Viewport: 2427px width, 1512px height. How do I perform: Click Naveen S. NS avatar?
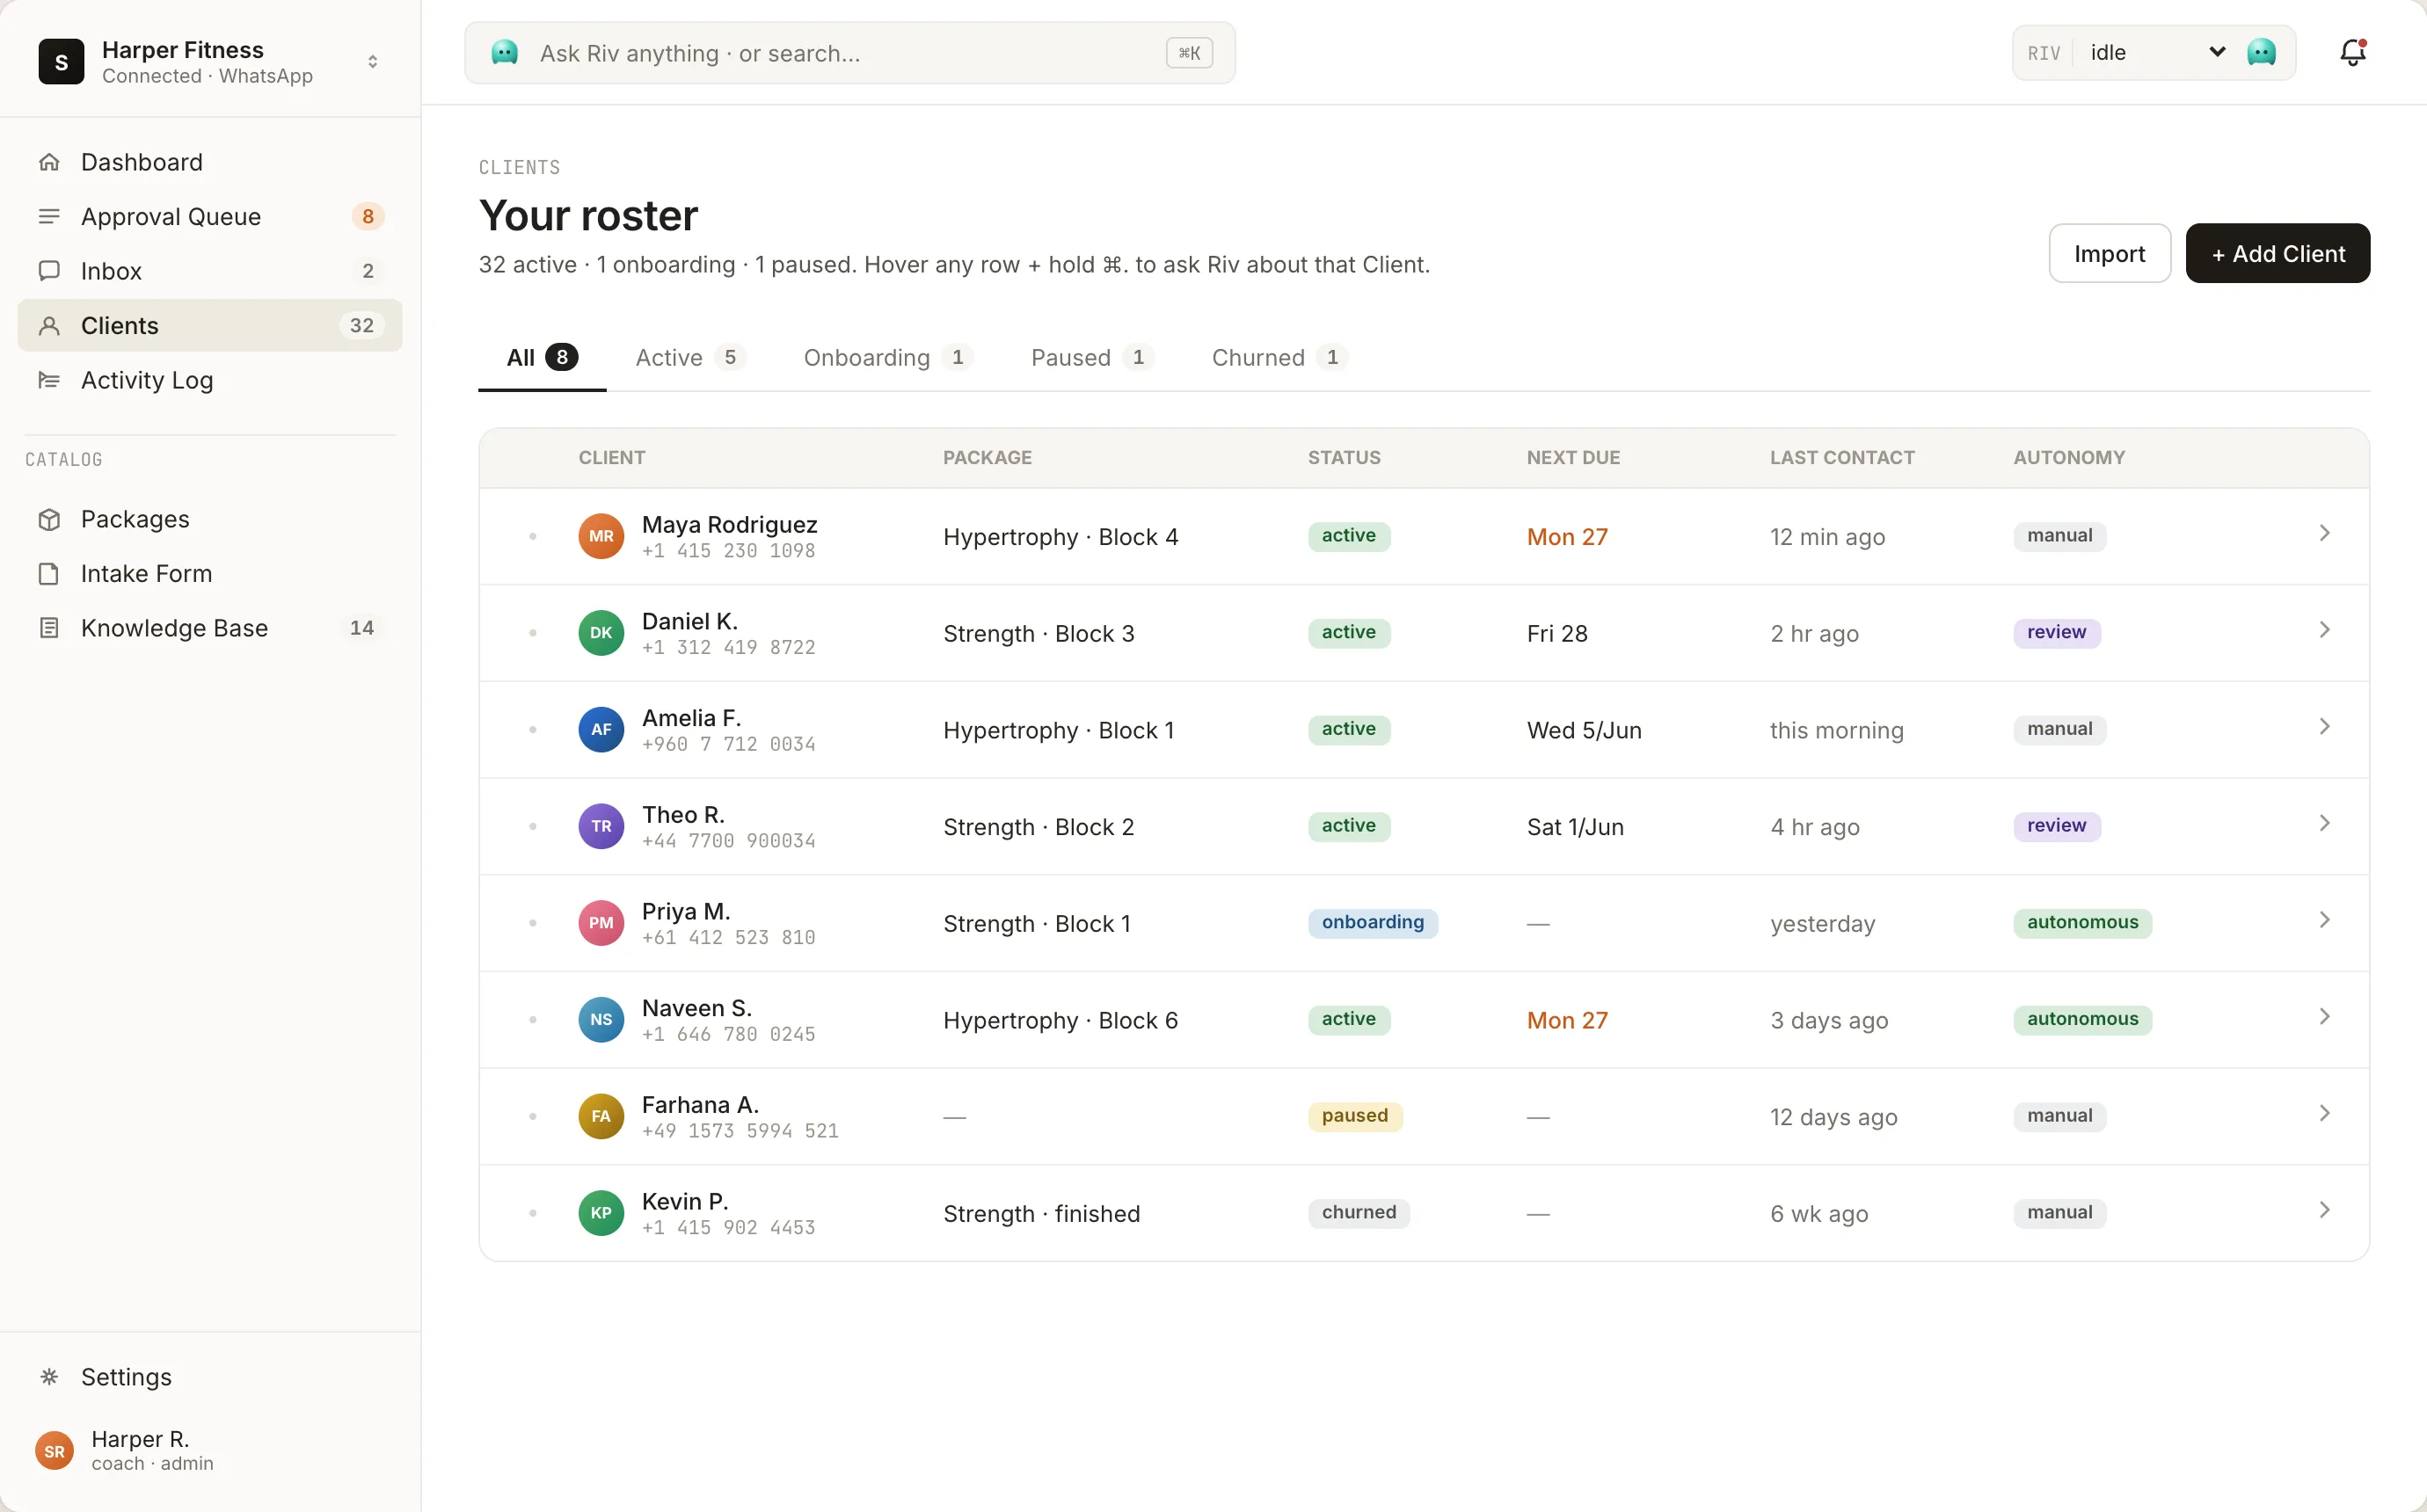click(601, 1020)
